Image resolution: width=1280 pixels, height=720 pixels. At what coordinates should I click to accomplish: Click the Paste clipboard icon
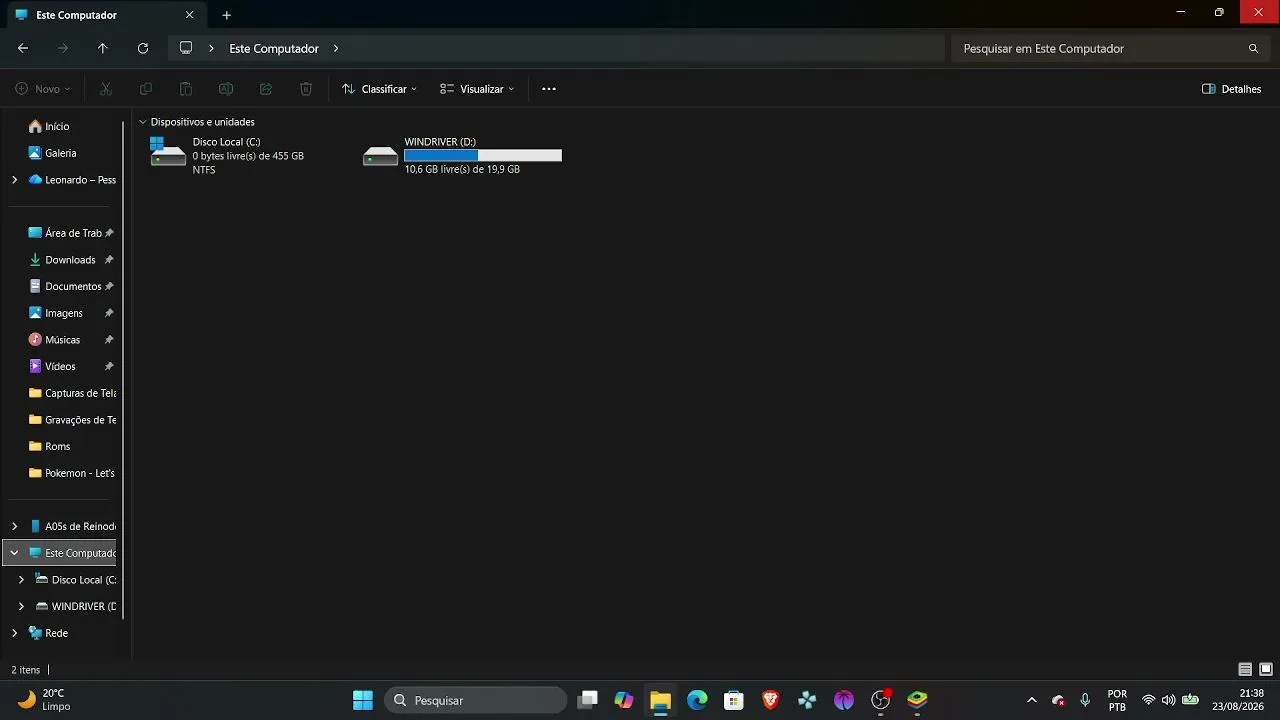186,89
